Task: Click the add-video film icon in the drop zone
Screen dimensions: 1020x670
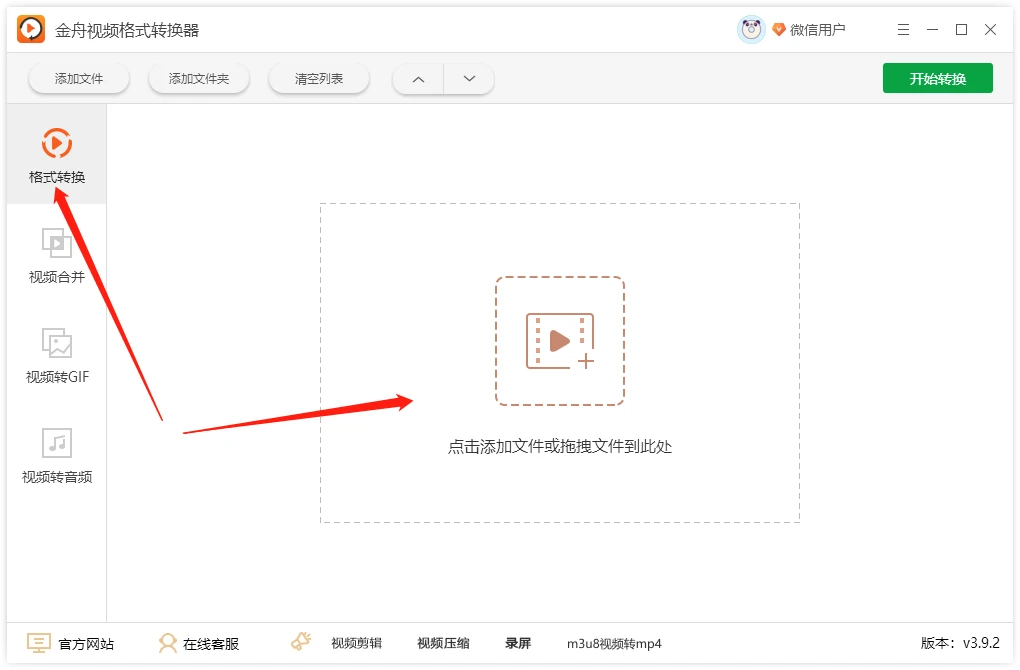Action: click(x=560, y=341)
